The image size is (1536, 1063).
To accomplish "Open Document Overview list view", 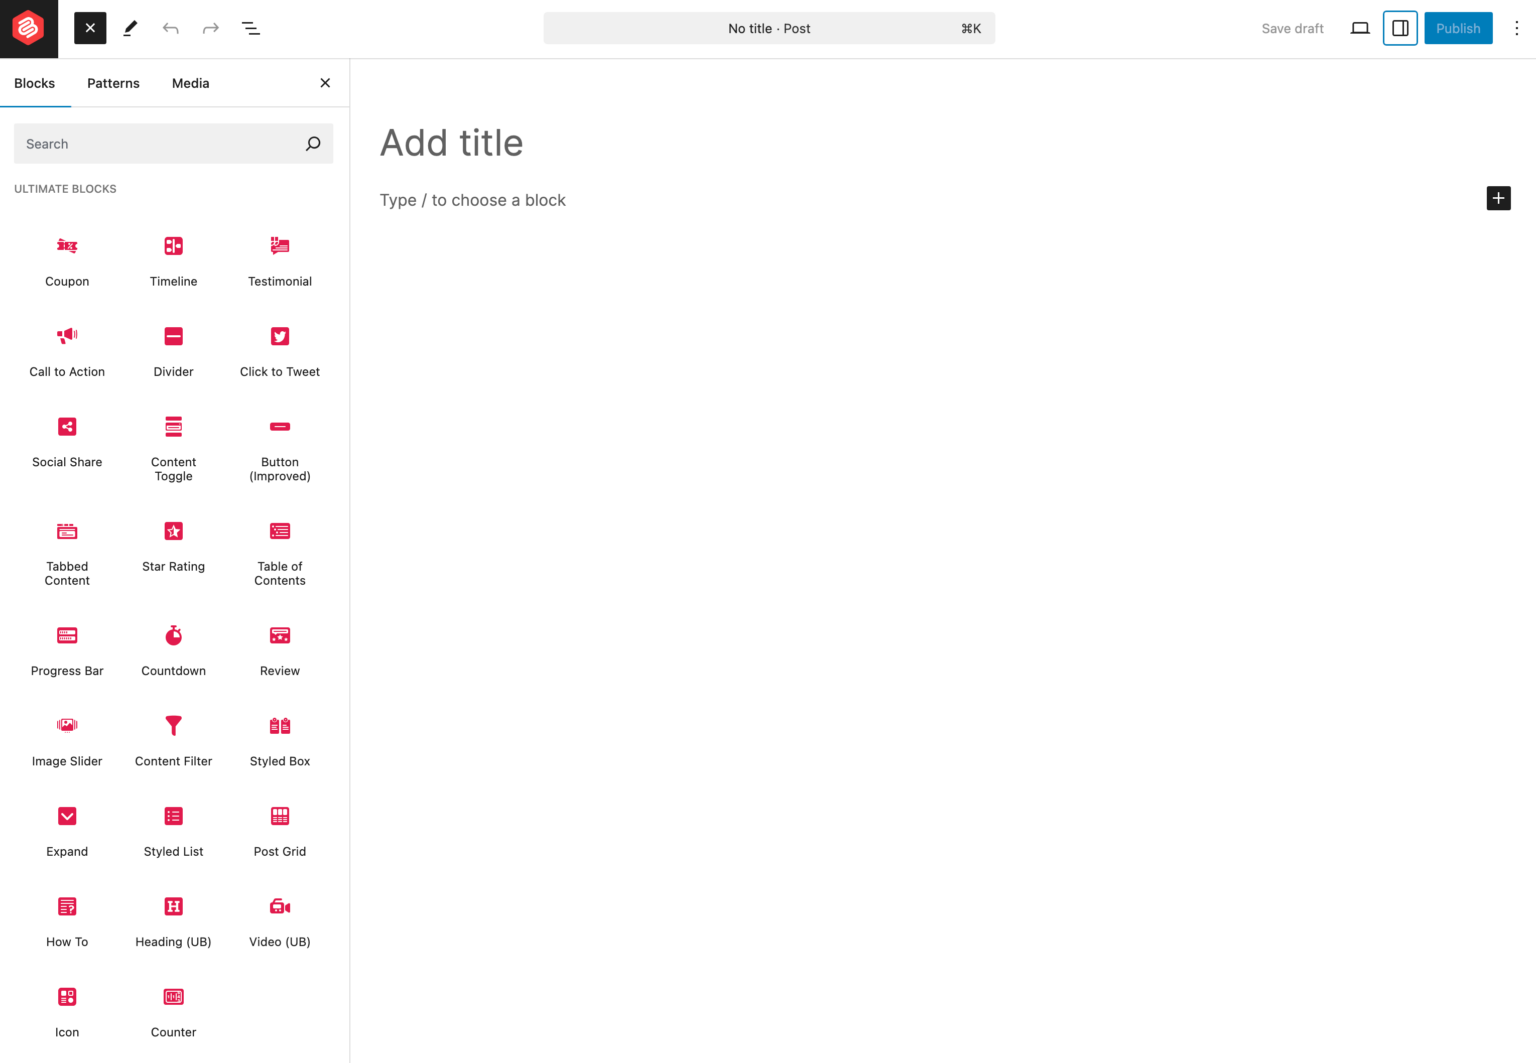I will (251, 28).
